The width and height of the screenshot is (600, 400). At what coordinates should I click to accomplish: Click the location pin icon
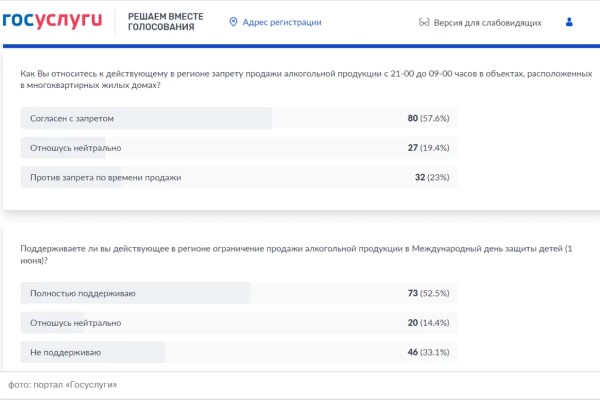(x=234, y=22)
